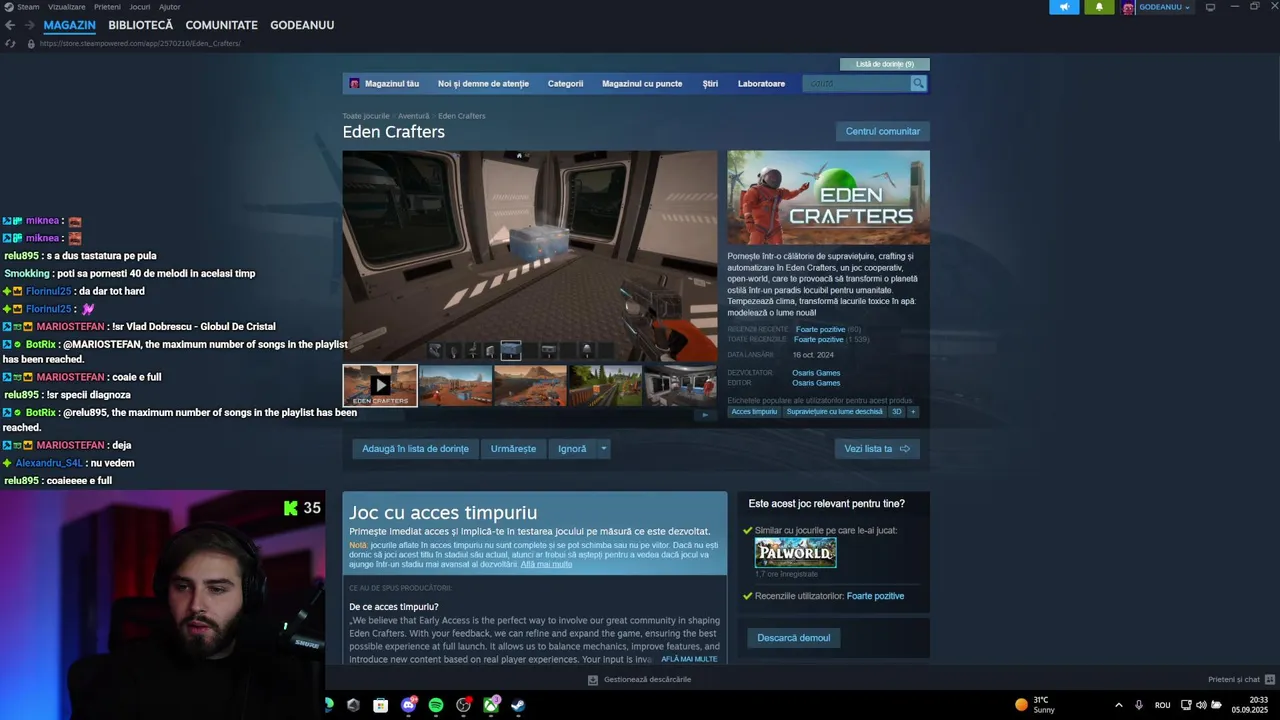Expand description with AFLĂ MAI MULTE
The image size is (1280, 720).
click(689, 659)
